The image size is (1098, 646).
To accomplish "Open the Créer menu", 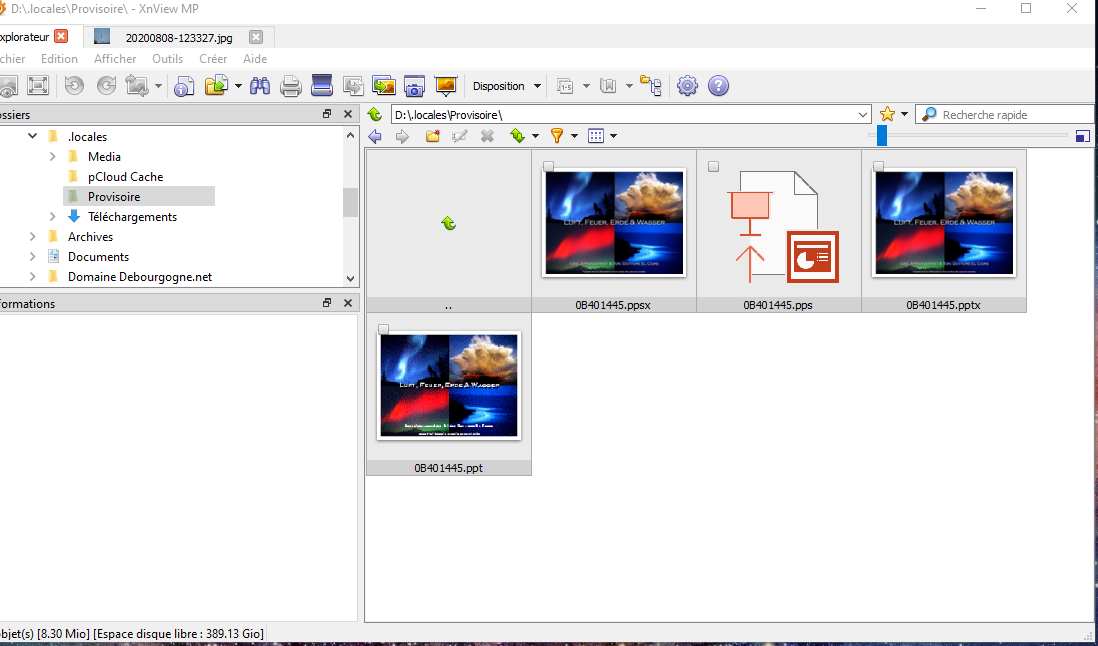I will (x=213, y=59).
